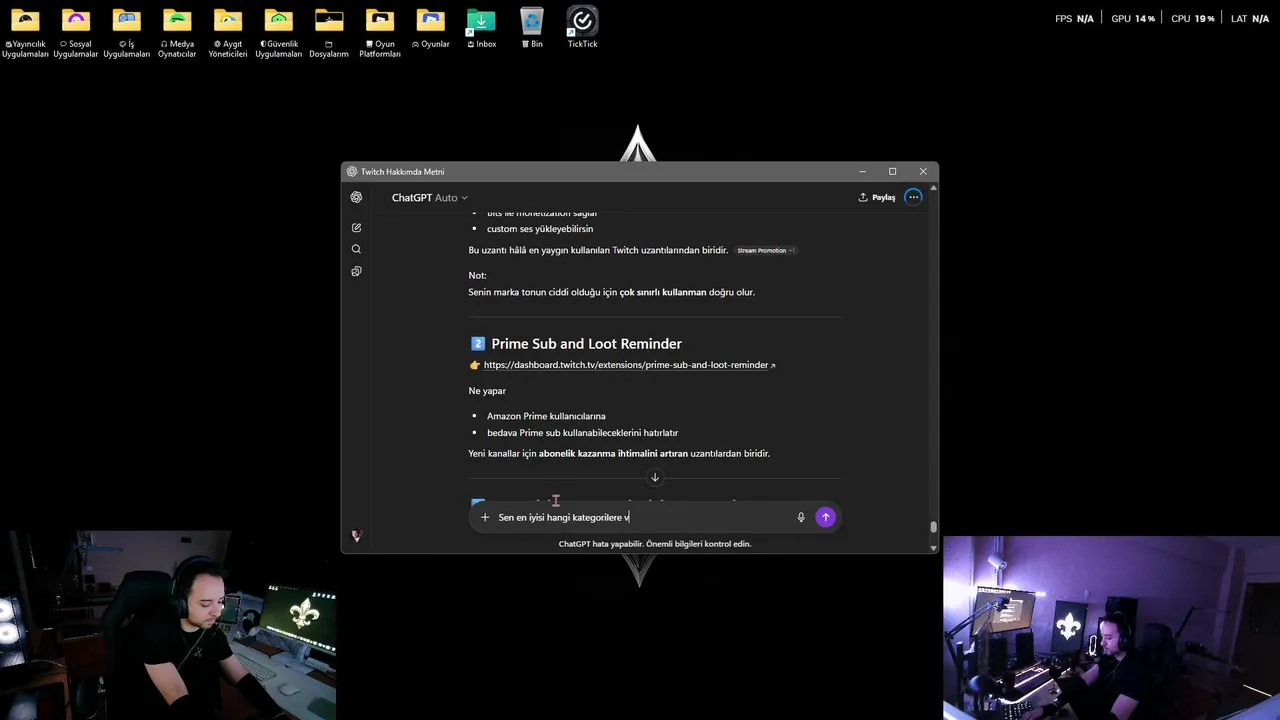The width and height of the screenshot is (1280, 720).
Task: Jump to bottom with down arrow
Action: pos(655,477)
